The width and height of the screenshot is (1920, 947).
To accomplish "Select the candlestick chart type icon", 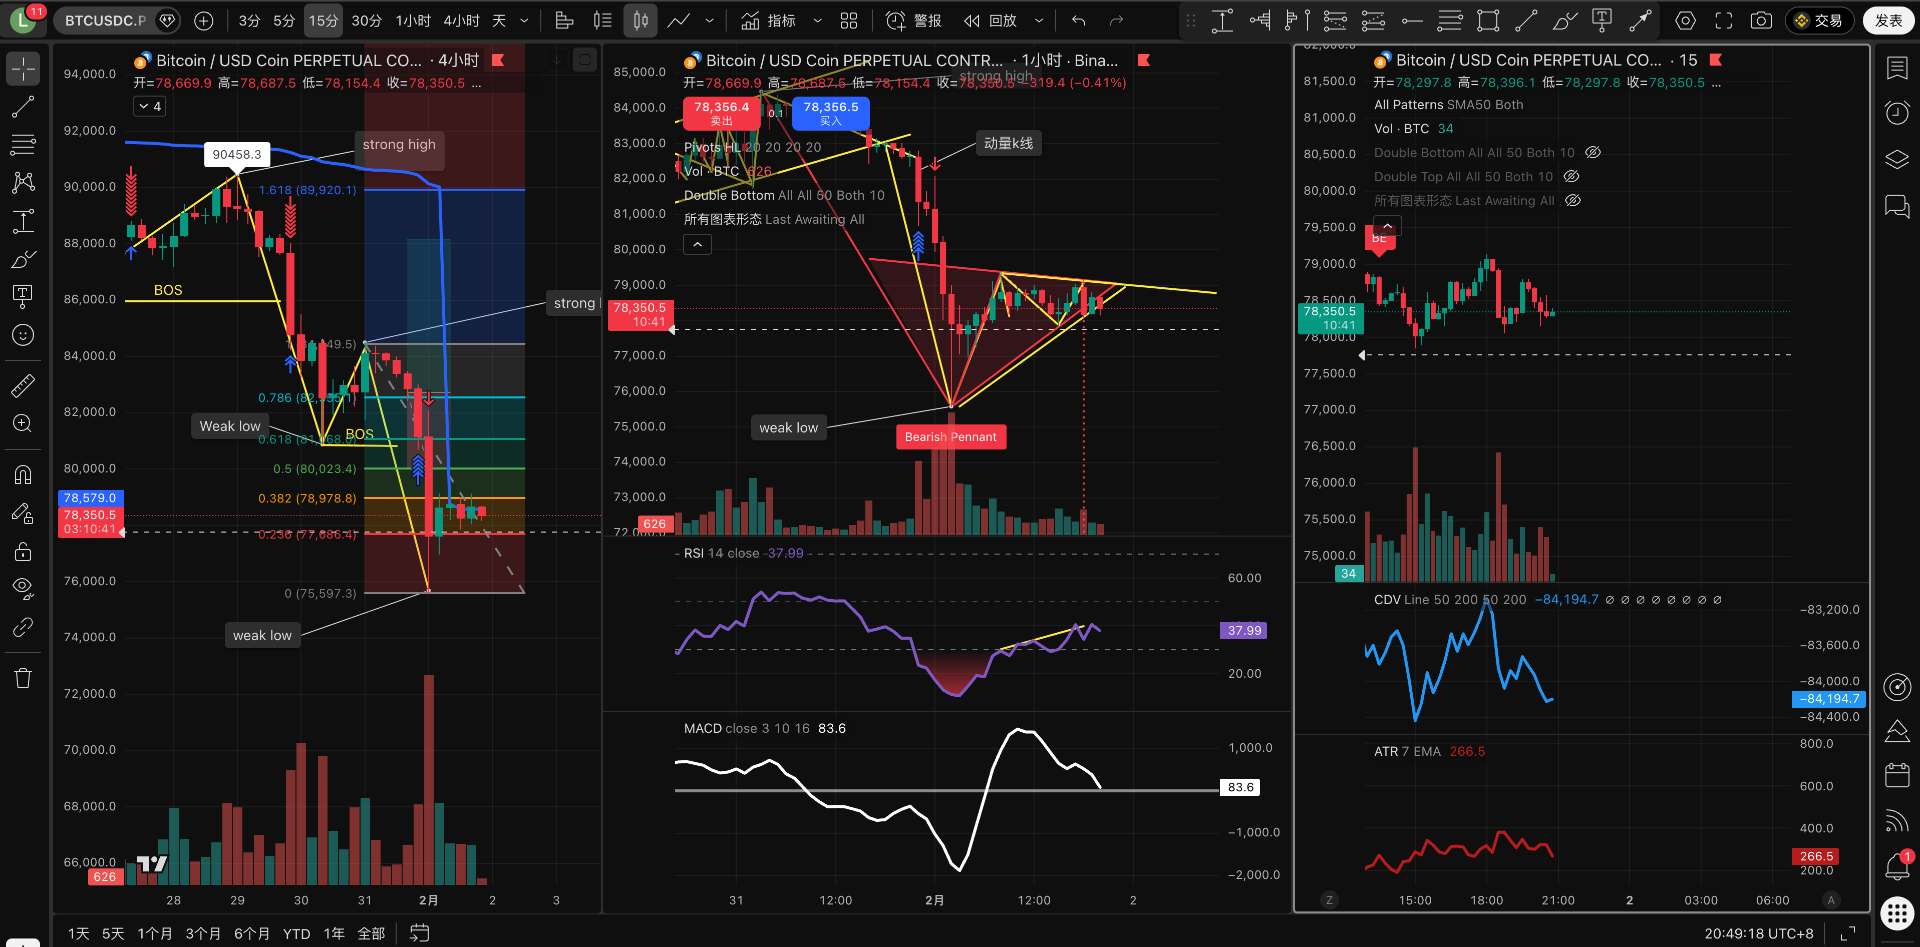I will [640, 20].
